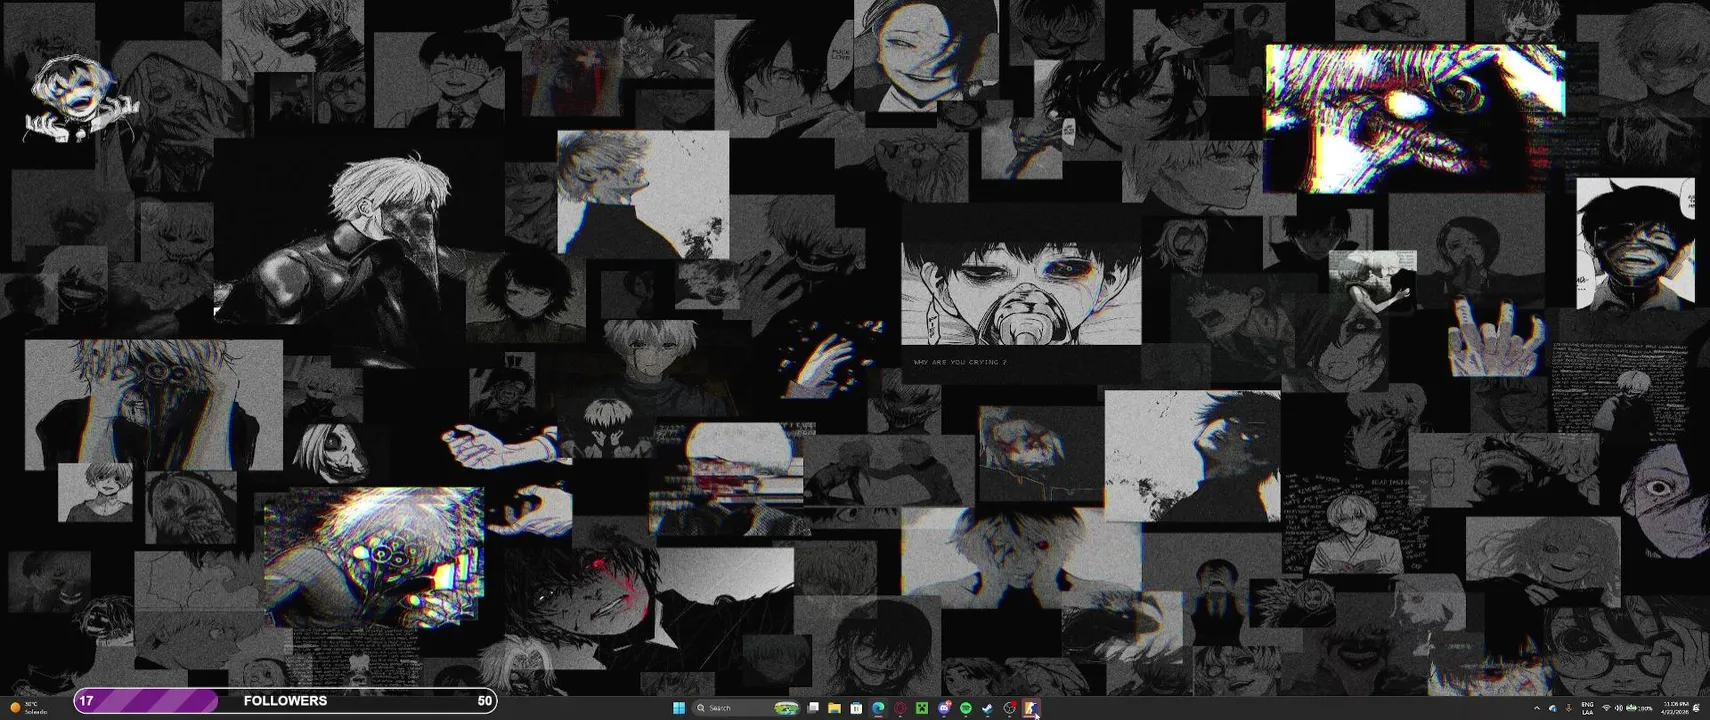
Task: Switch to the Counter-Strike taskbar icon
Action: tap(1031, 708)
